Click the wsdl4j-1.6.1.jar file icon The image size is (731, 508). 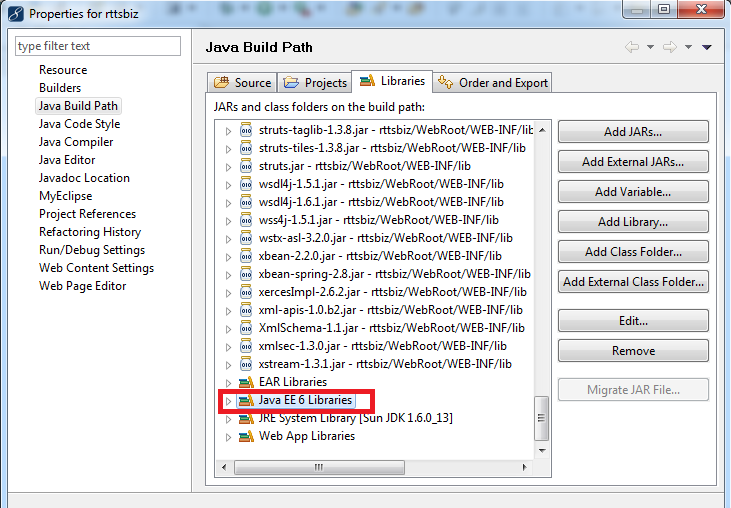coord(246,202)
